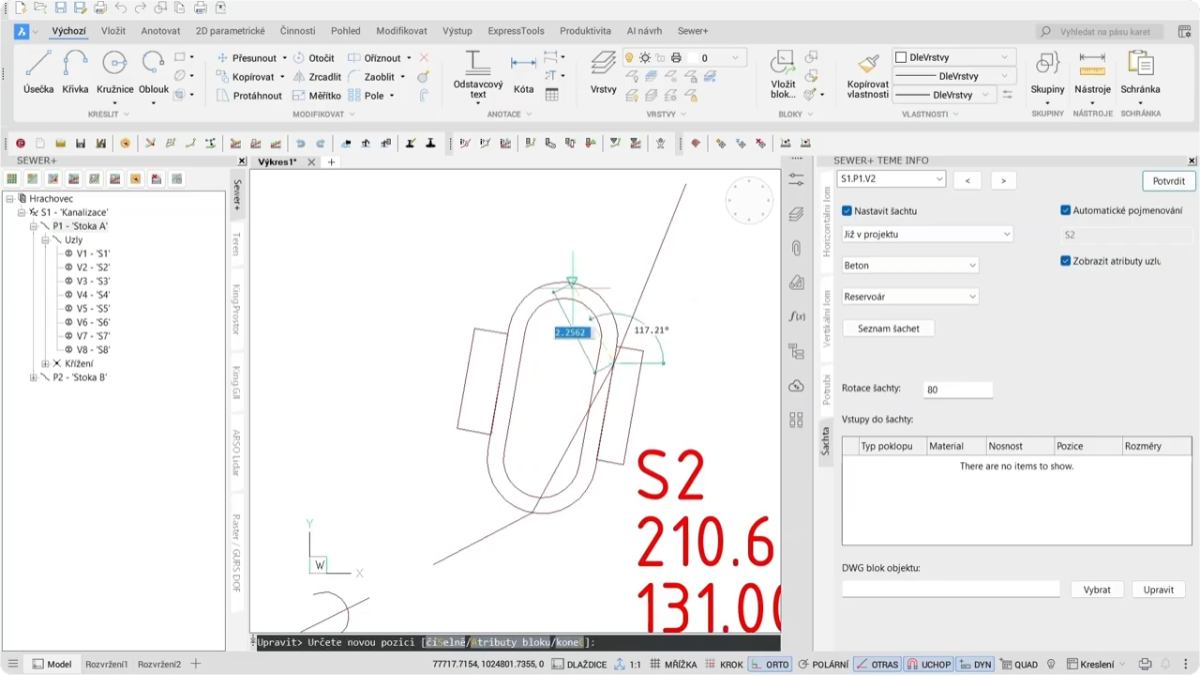Switch to the Rozvržení1 layout tab
This screenshot has width=1200, height=675.
tap(106, 664)
